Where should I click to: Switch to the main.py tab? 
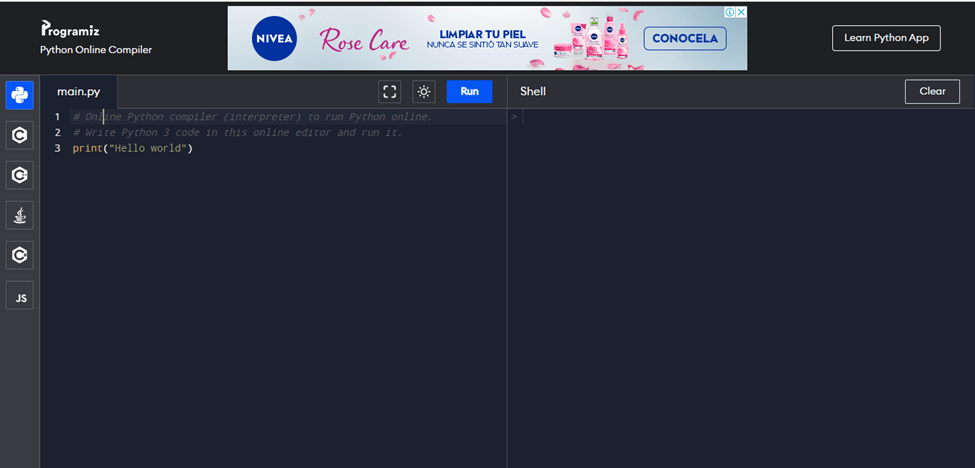pos(78,92)
